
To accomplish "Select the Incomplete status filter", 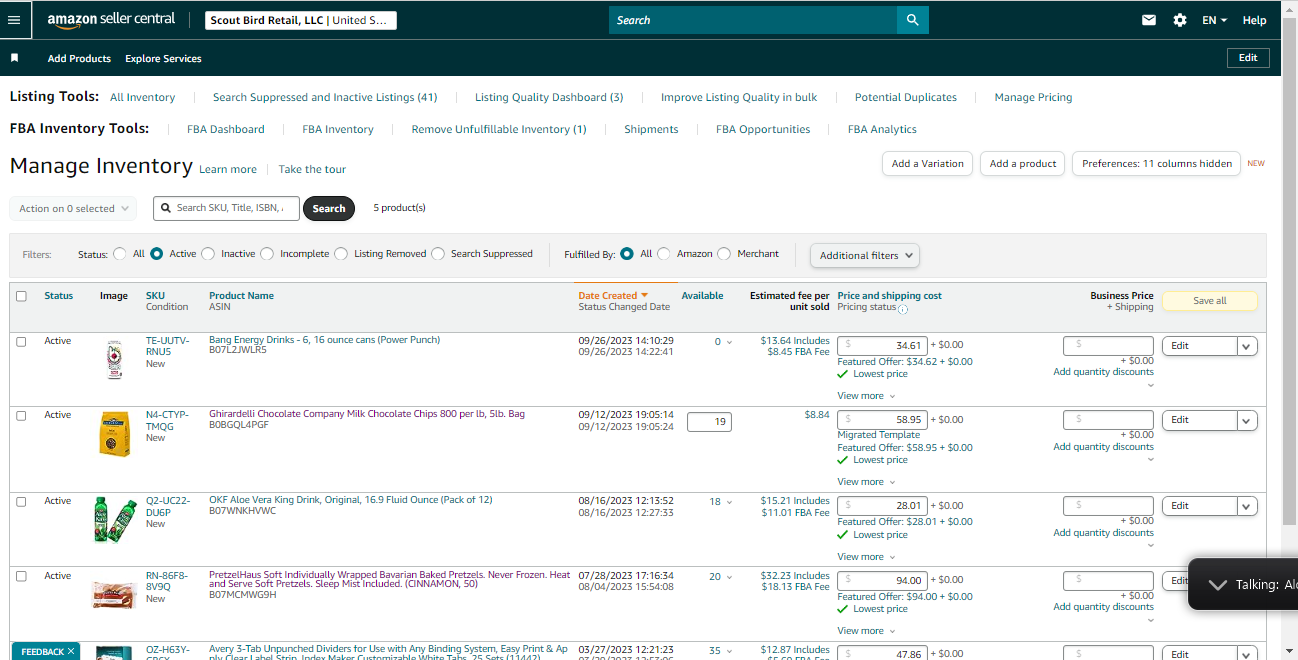I will (x=267, y=254).
